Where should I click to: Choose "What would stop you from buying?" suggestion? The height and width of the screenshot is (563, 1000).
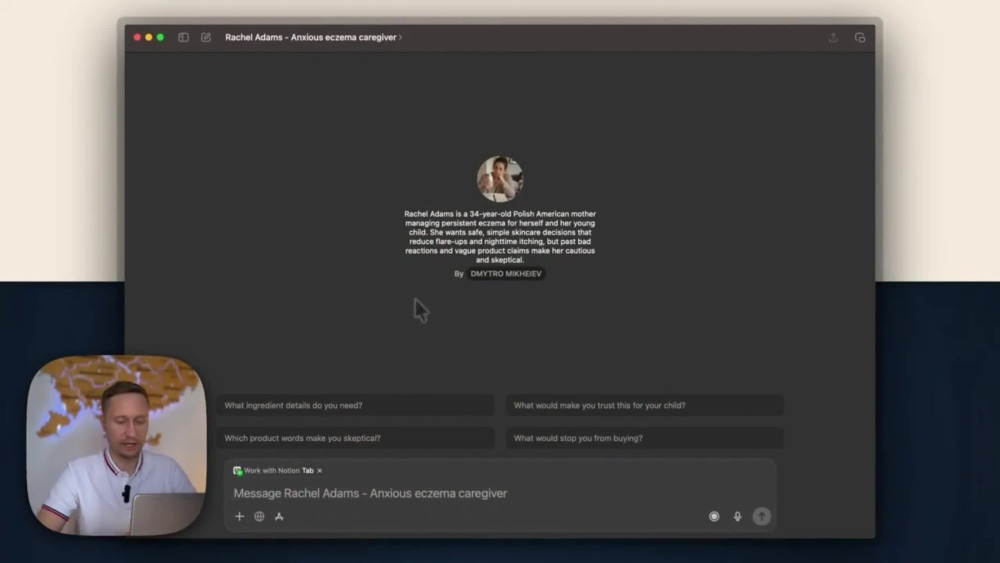click(x=645, y=438)
